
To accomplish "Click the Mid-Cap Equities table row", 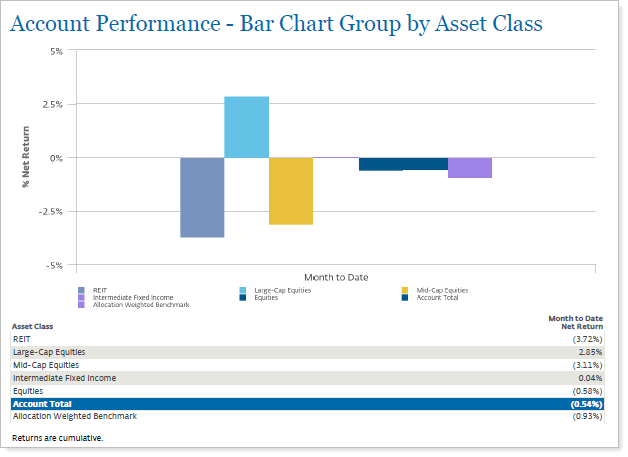I will pos(306,366).
